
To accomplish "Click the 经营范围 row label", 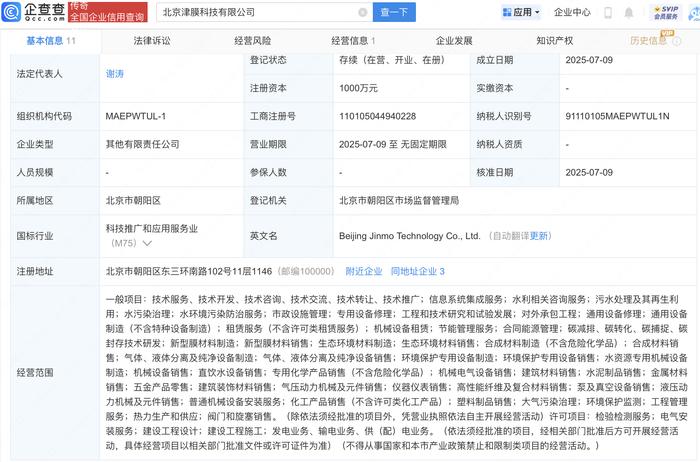I will pos(35,373).
